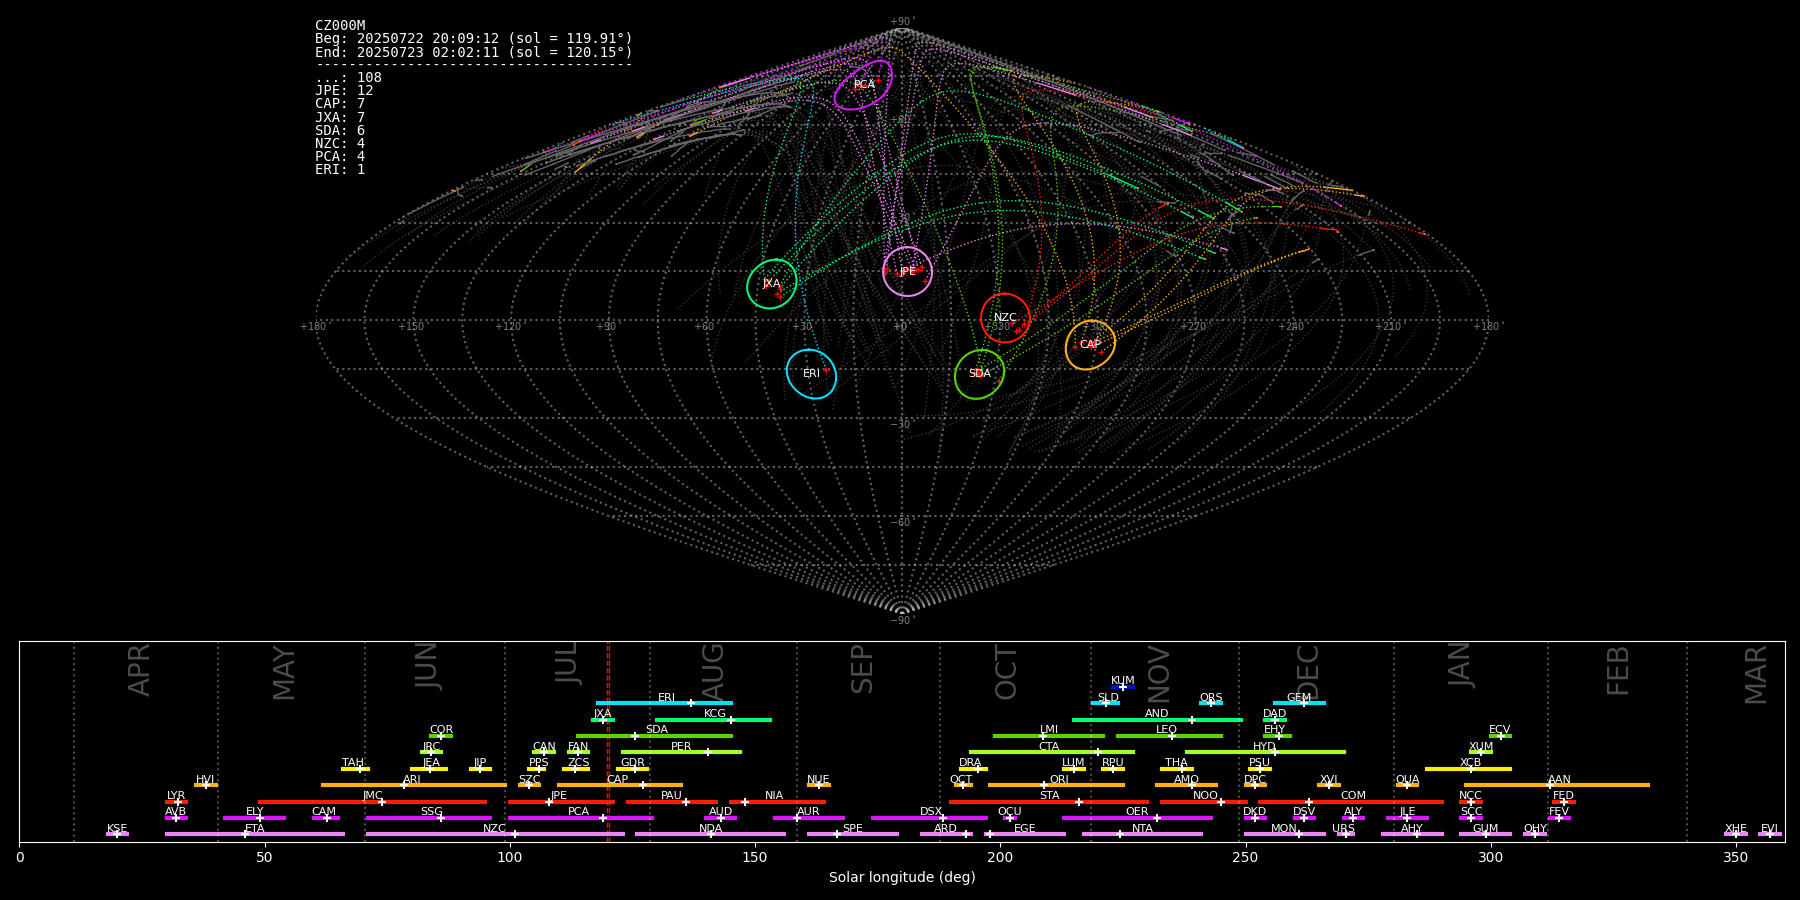The width and height of the screenshot is (1800, 900).
Task: Select the CTA shower bar
Action: point(1052,752)
